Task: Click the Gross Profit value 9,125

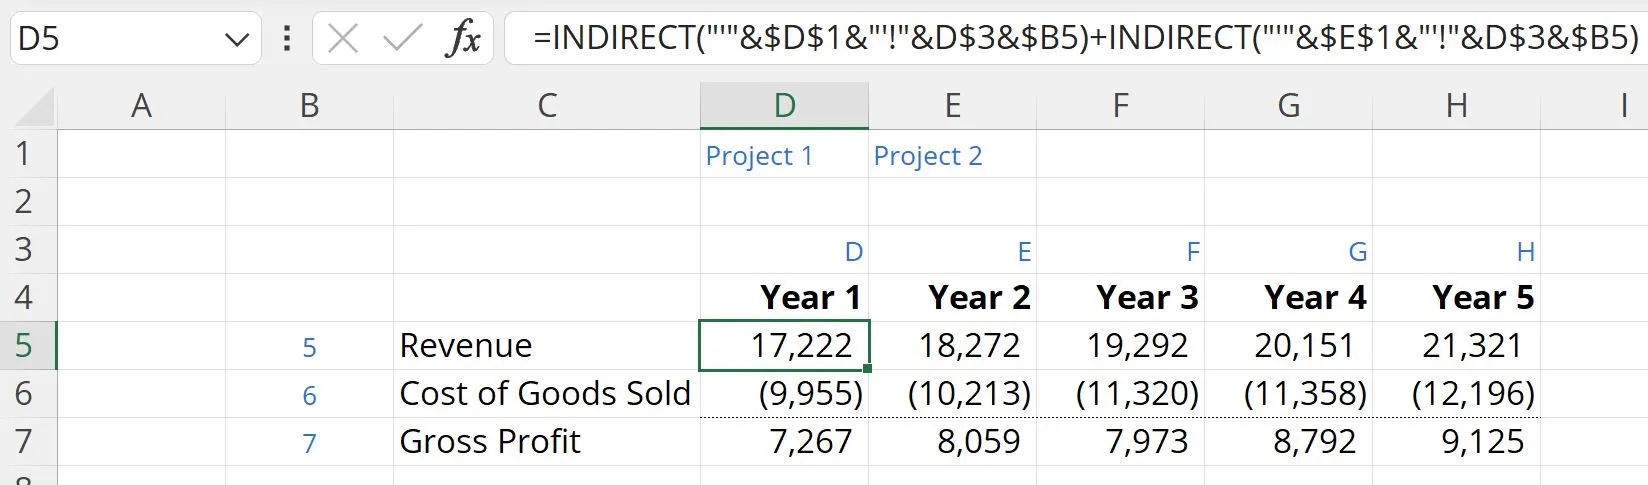Action: 1456,441
